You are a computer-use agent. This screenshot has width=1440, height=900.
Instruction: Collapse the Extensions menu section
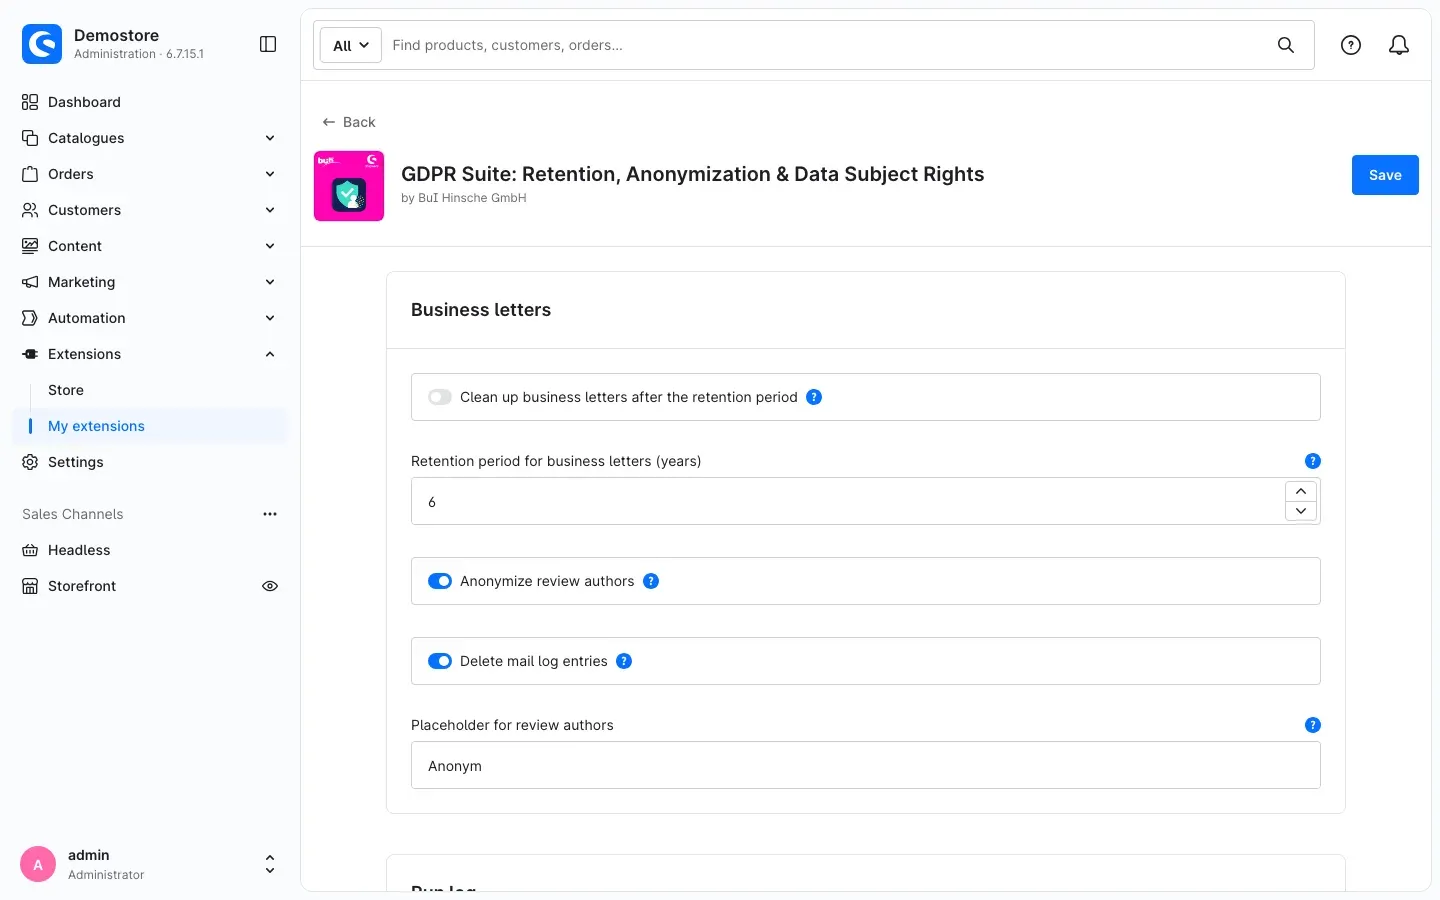270,354
